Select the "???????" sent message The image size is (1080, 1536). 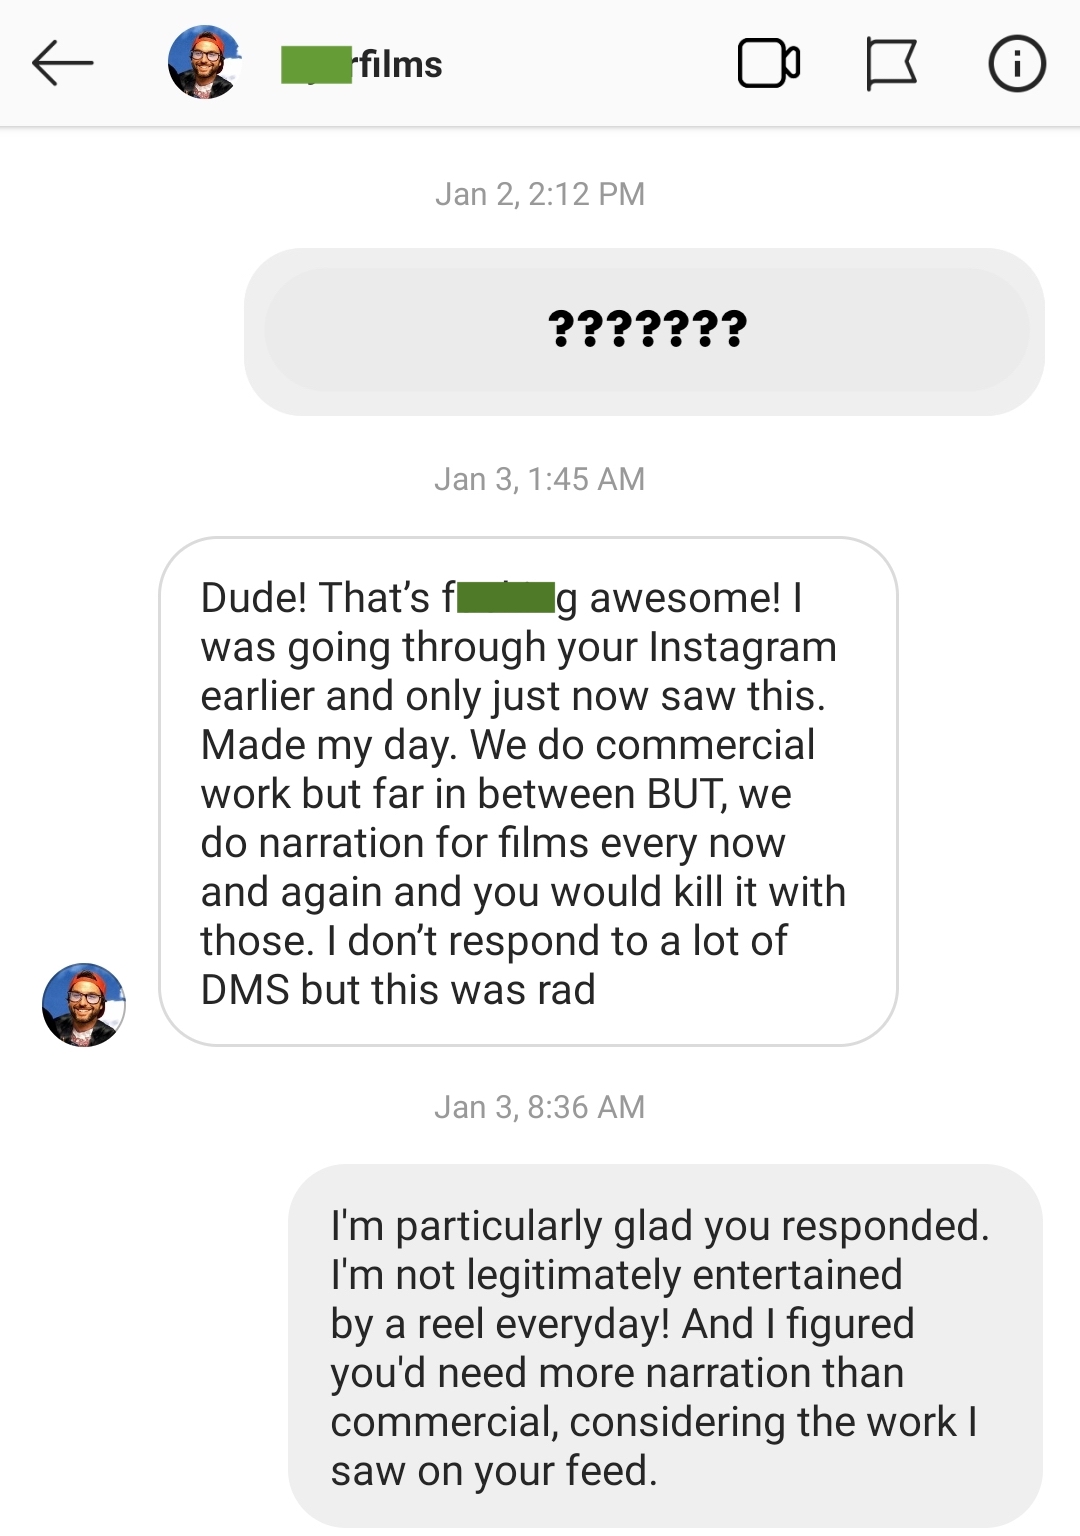click(x=646, y=330)
